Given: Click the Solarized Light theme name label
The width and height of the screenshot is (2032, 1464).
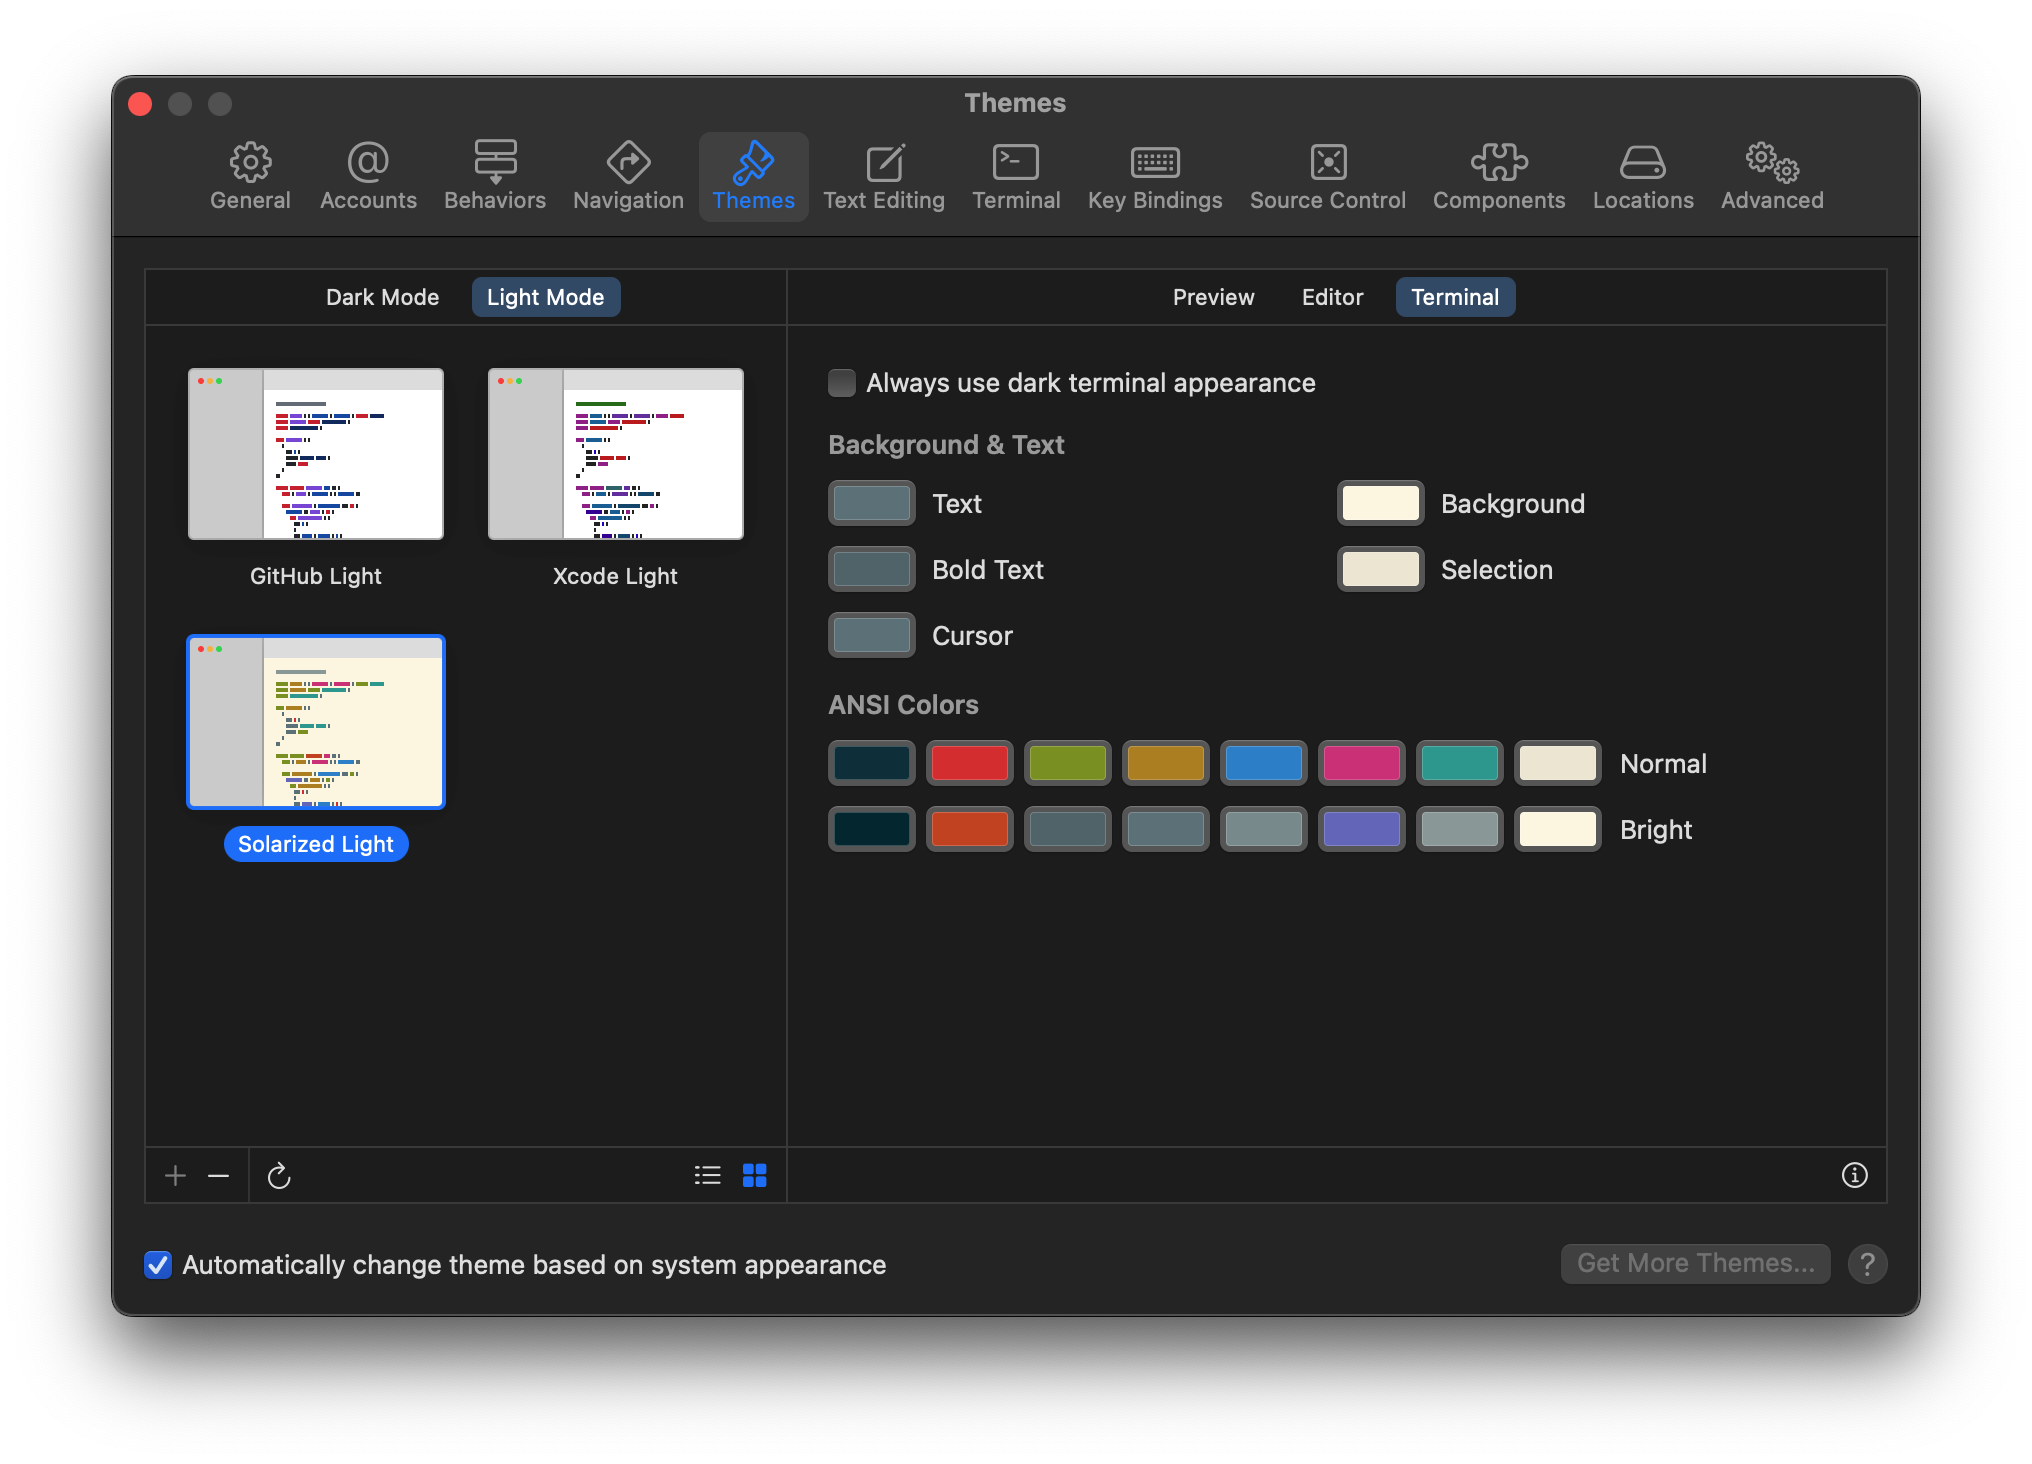Looking at the screenshot, I should 316,844.
